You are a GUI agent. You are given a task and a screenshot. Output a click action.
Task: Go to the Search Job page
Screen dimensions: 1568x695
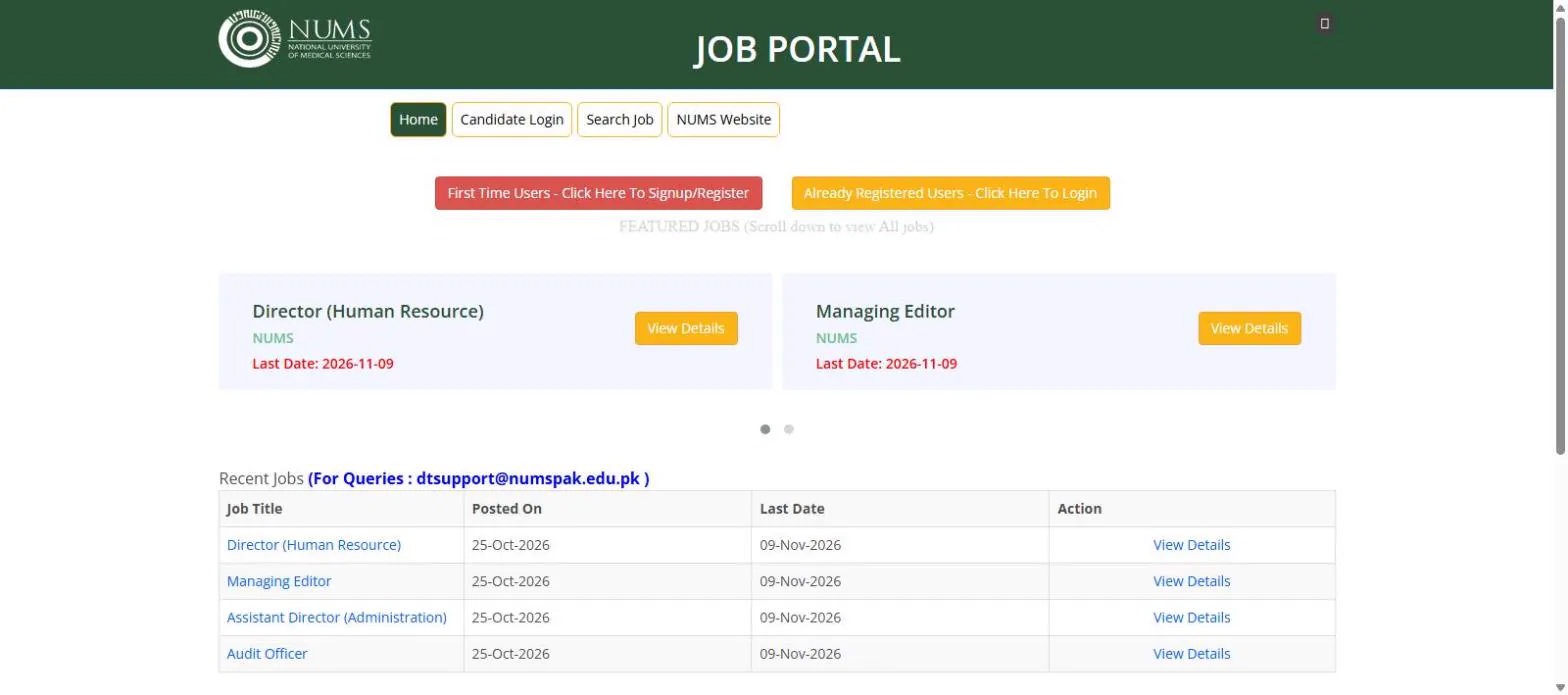point(620,120)
